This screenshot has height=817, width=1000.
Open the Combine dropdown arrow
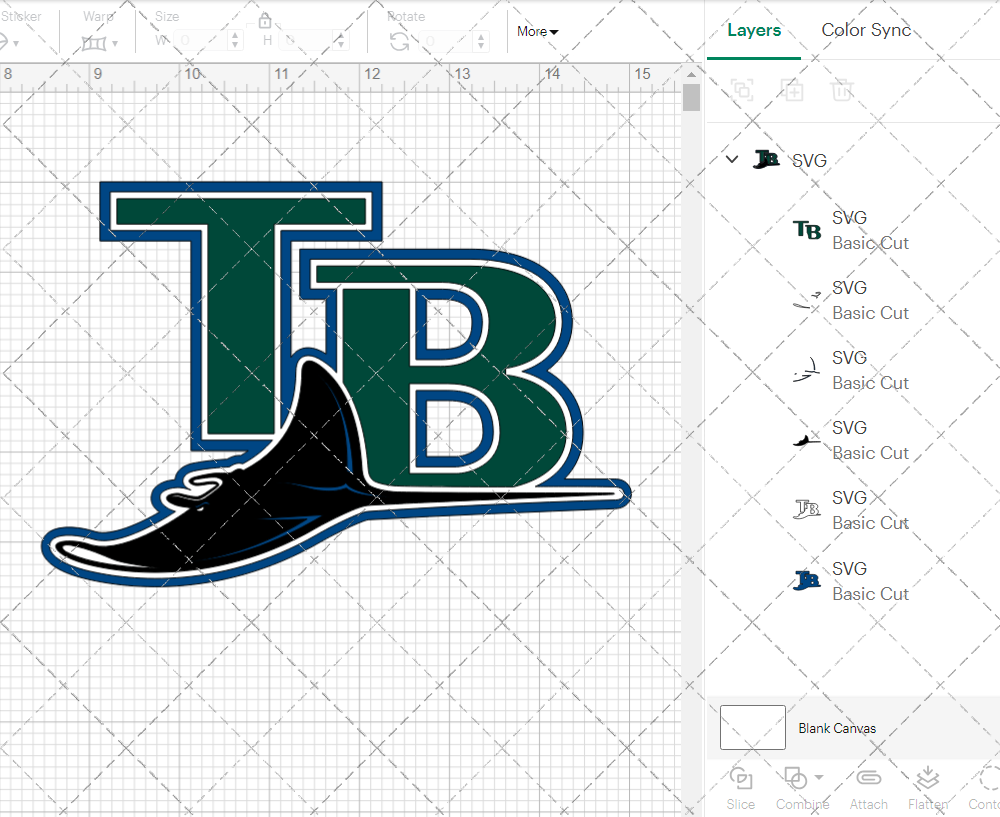point(819,777)
